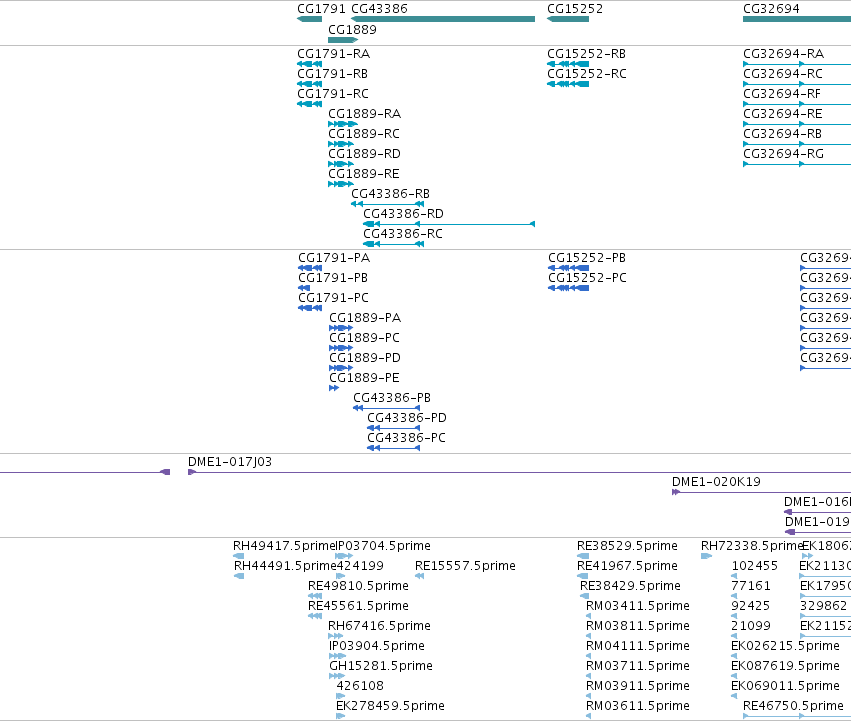The image size is (851, 721).
Task: Click transcript CG32694-RA
Action: (783, 54)
